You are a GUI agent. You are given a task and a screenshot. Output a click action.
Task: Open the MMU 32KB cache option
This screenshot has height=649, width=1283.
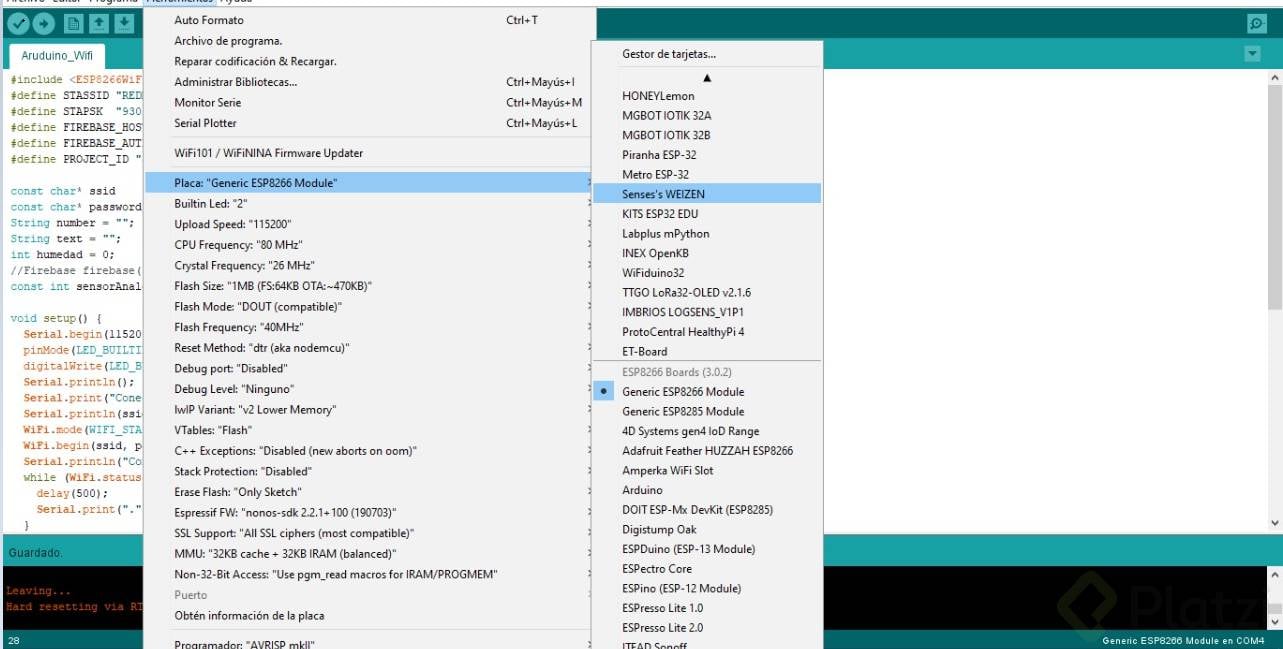(x=370, y=553)
